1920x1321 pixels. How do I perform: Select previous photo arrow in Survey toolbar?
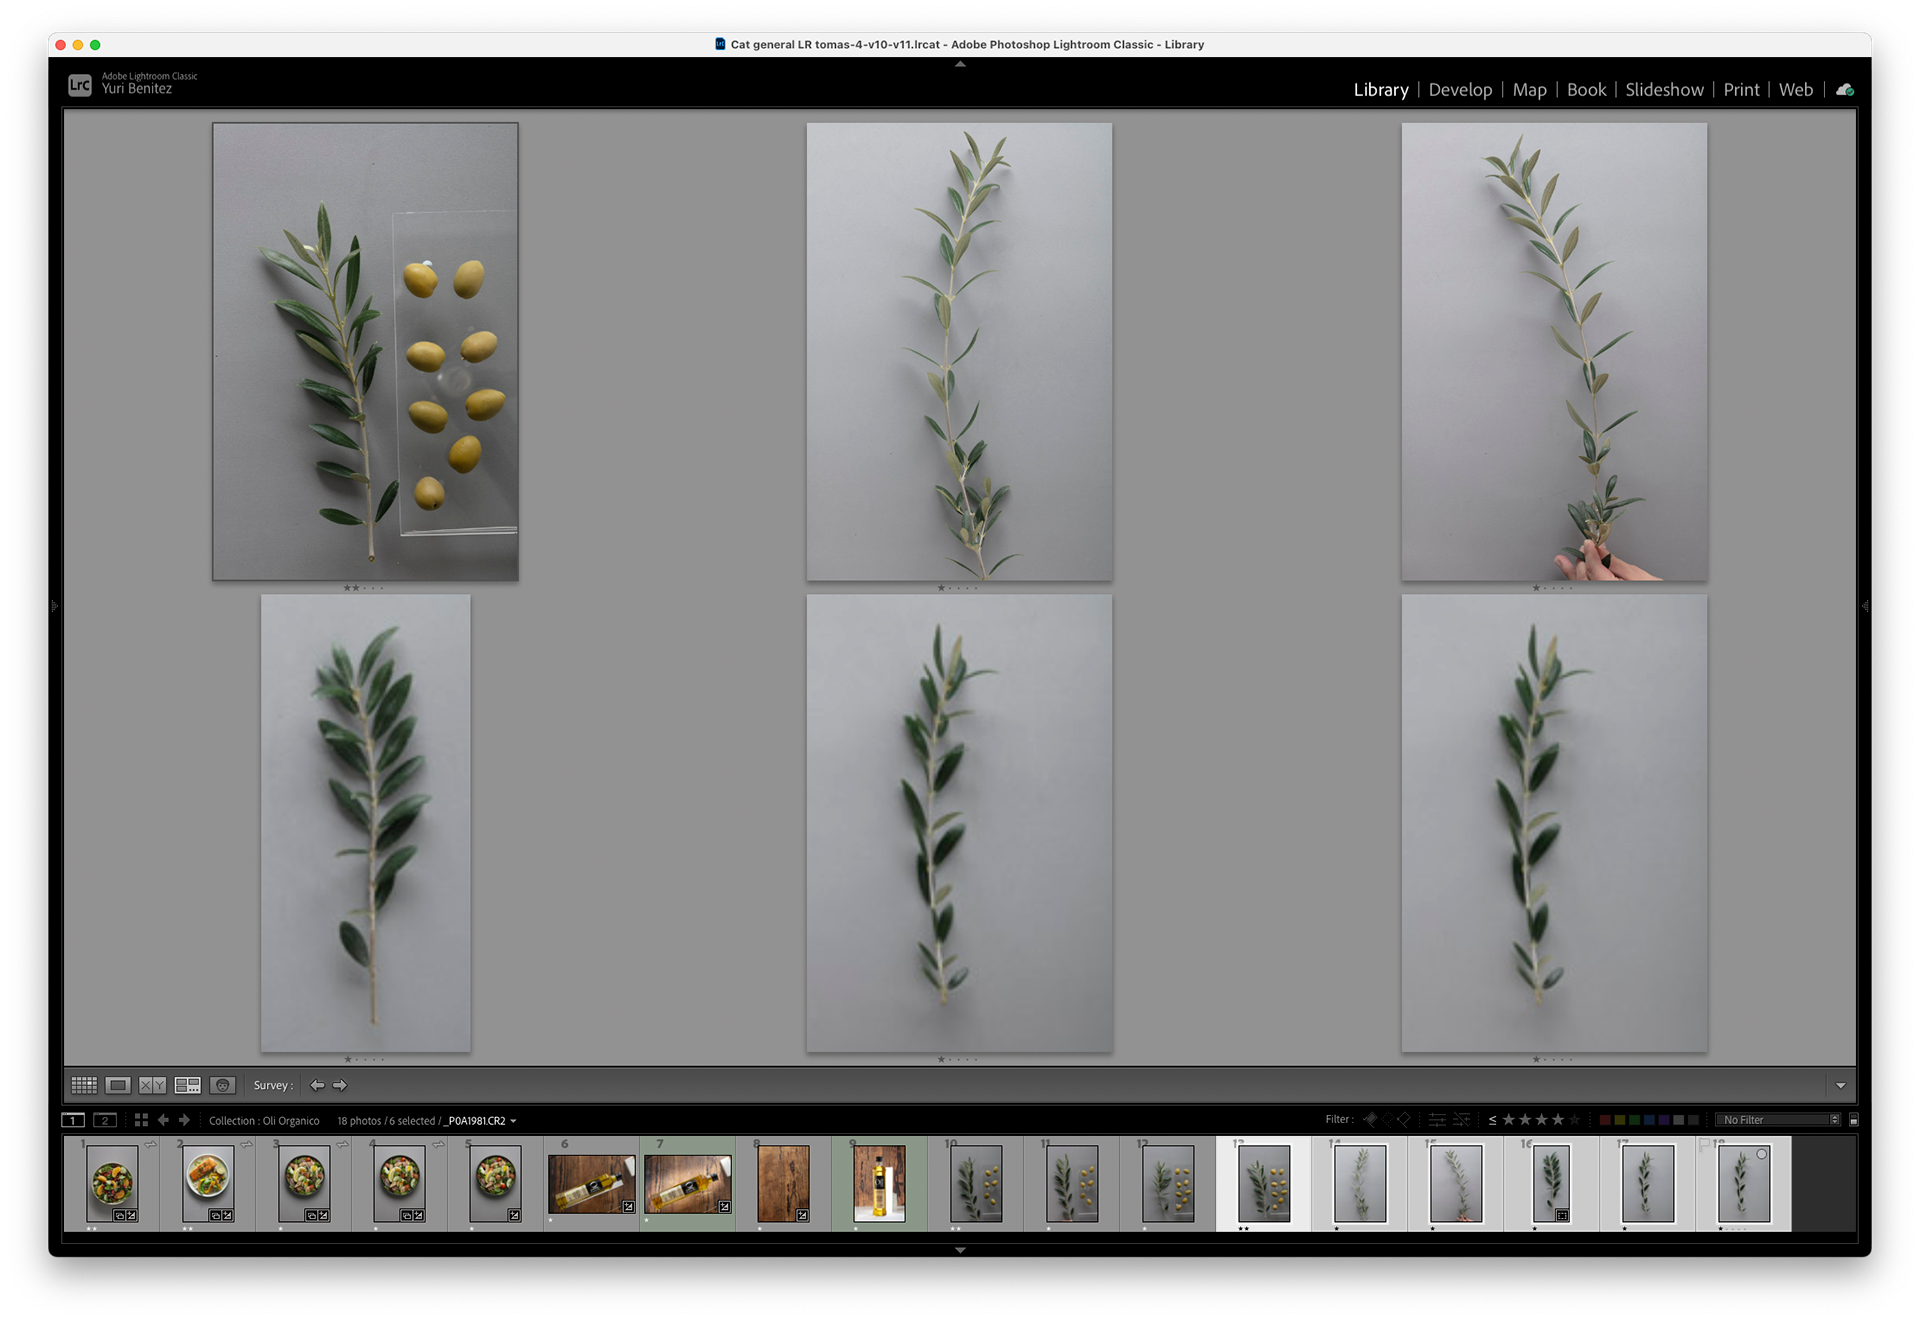pyautogui.click(x=317, y=1085)
